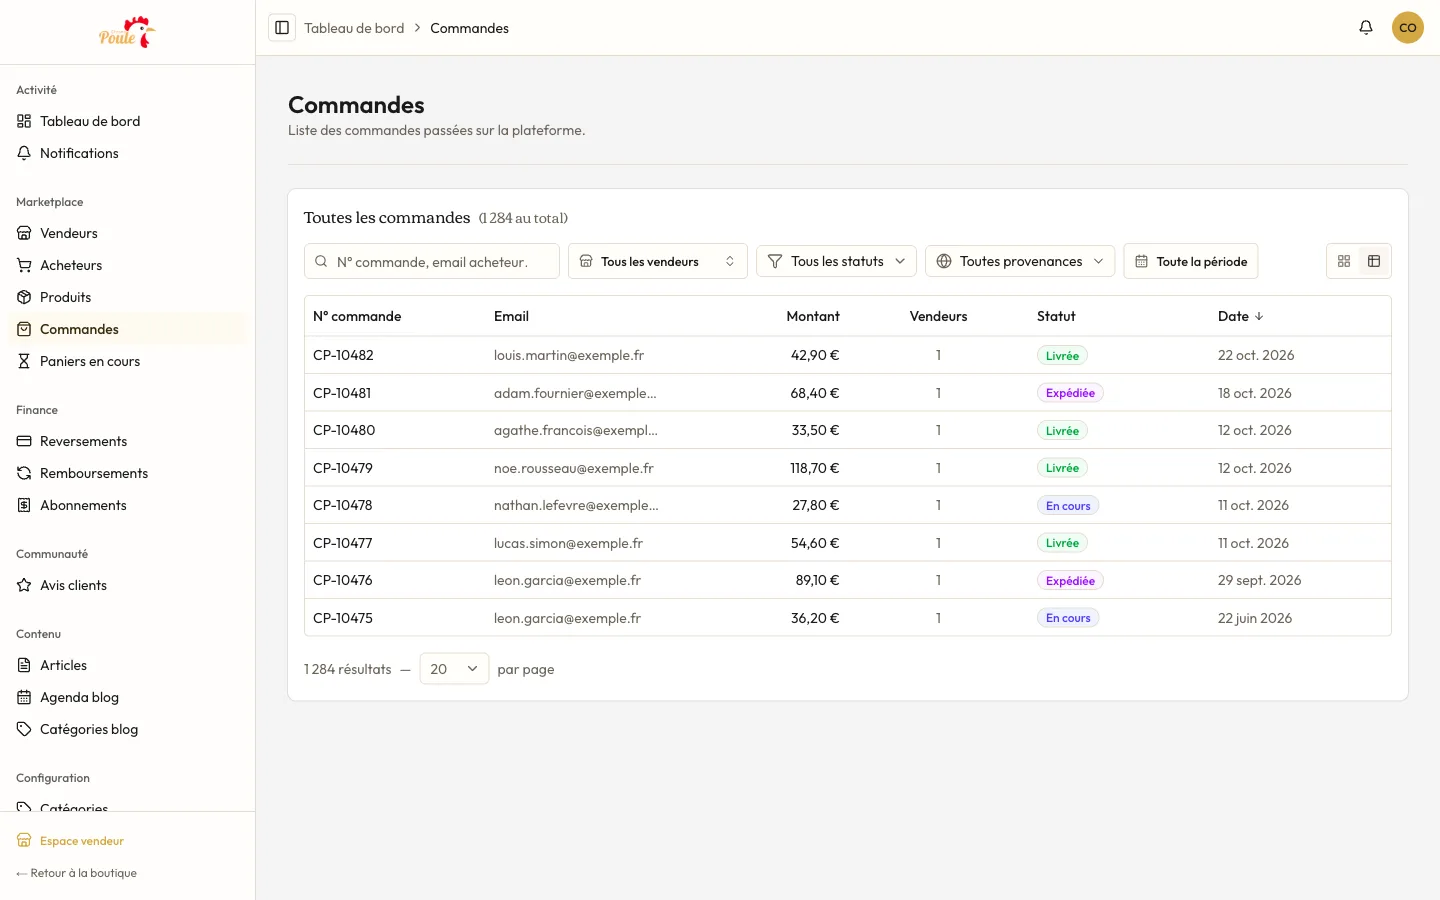
Task: Open the Tous les vendeurs dropdown
Action: 658,261
